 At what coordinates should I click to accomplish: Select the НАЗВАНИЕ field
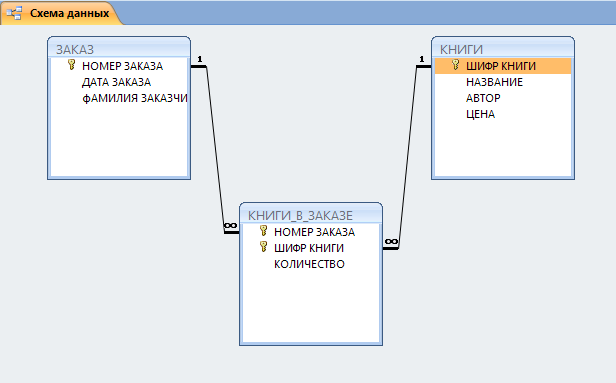(503, 82)
